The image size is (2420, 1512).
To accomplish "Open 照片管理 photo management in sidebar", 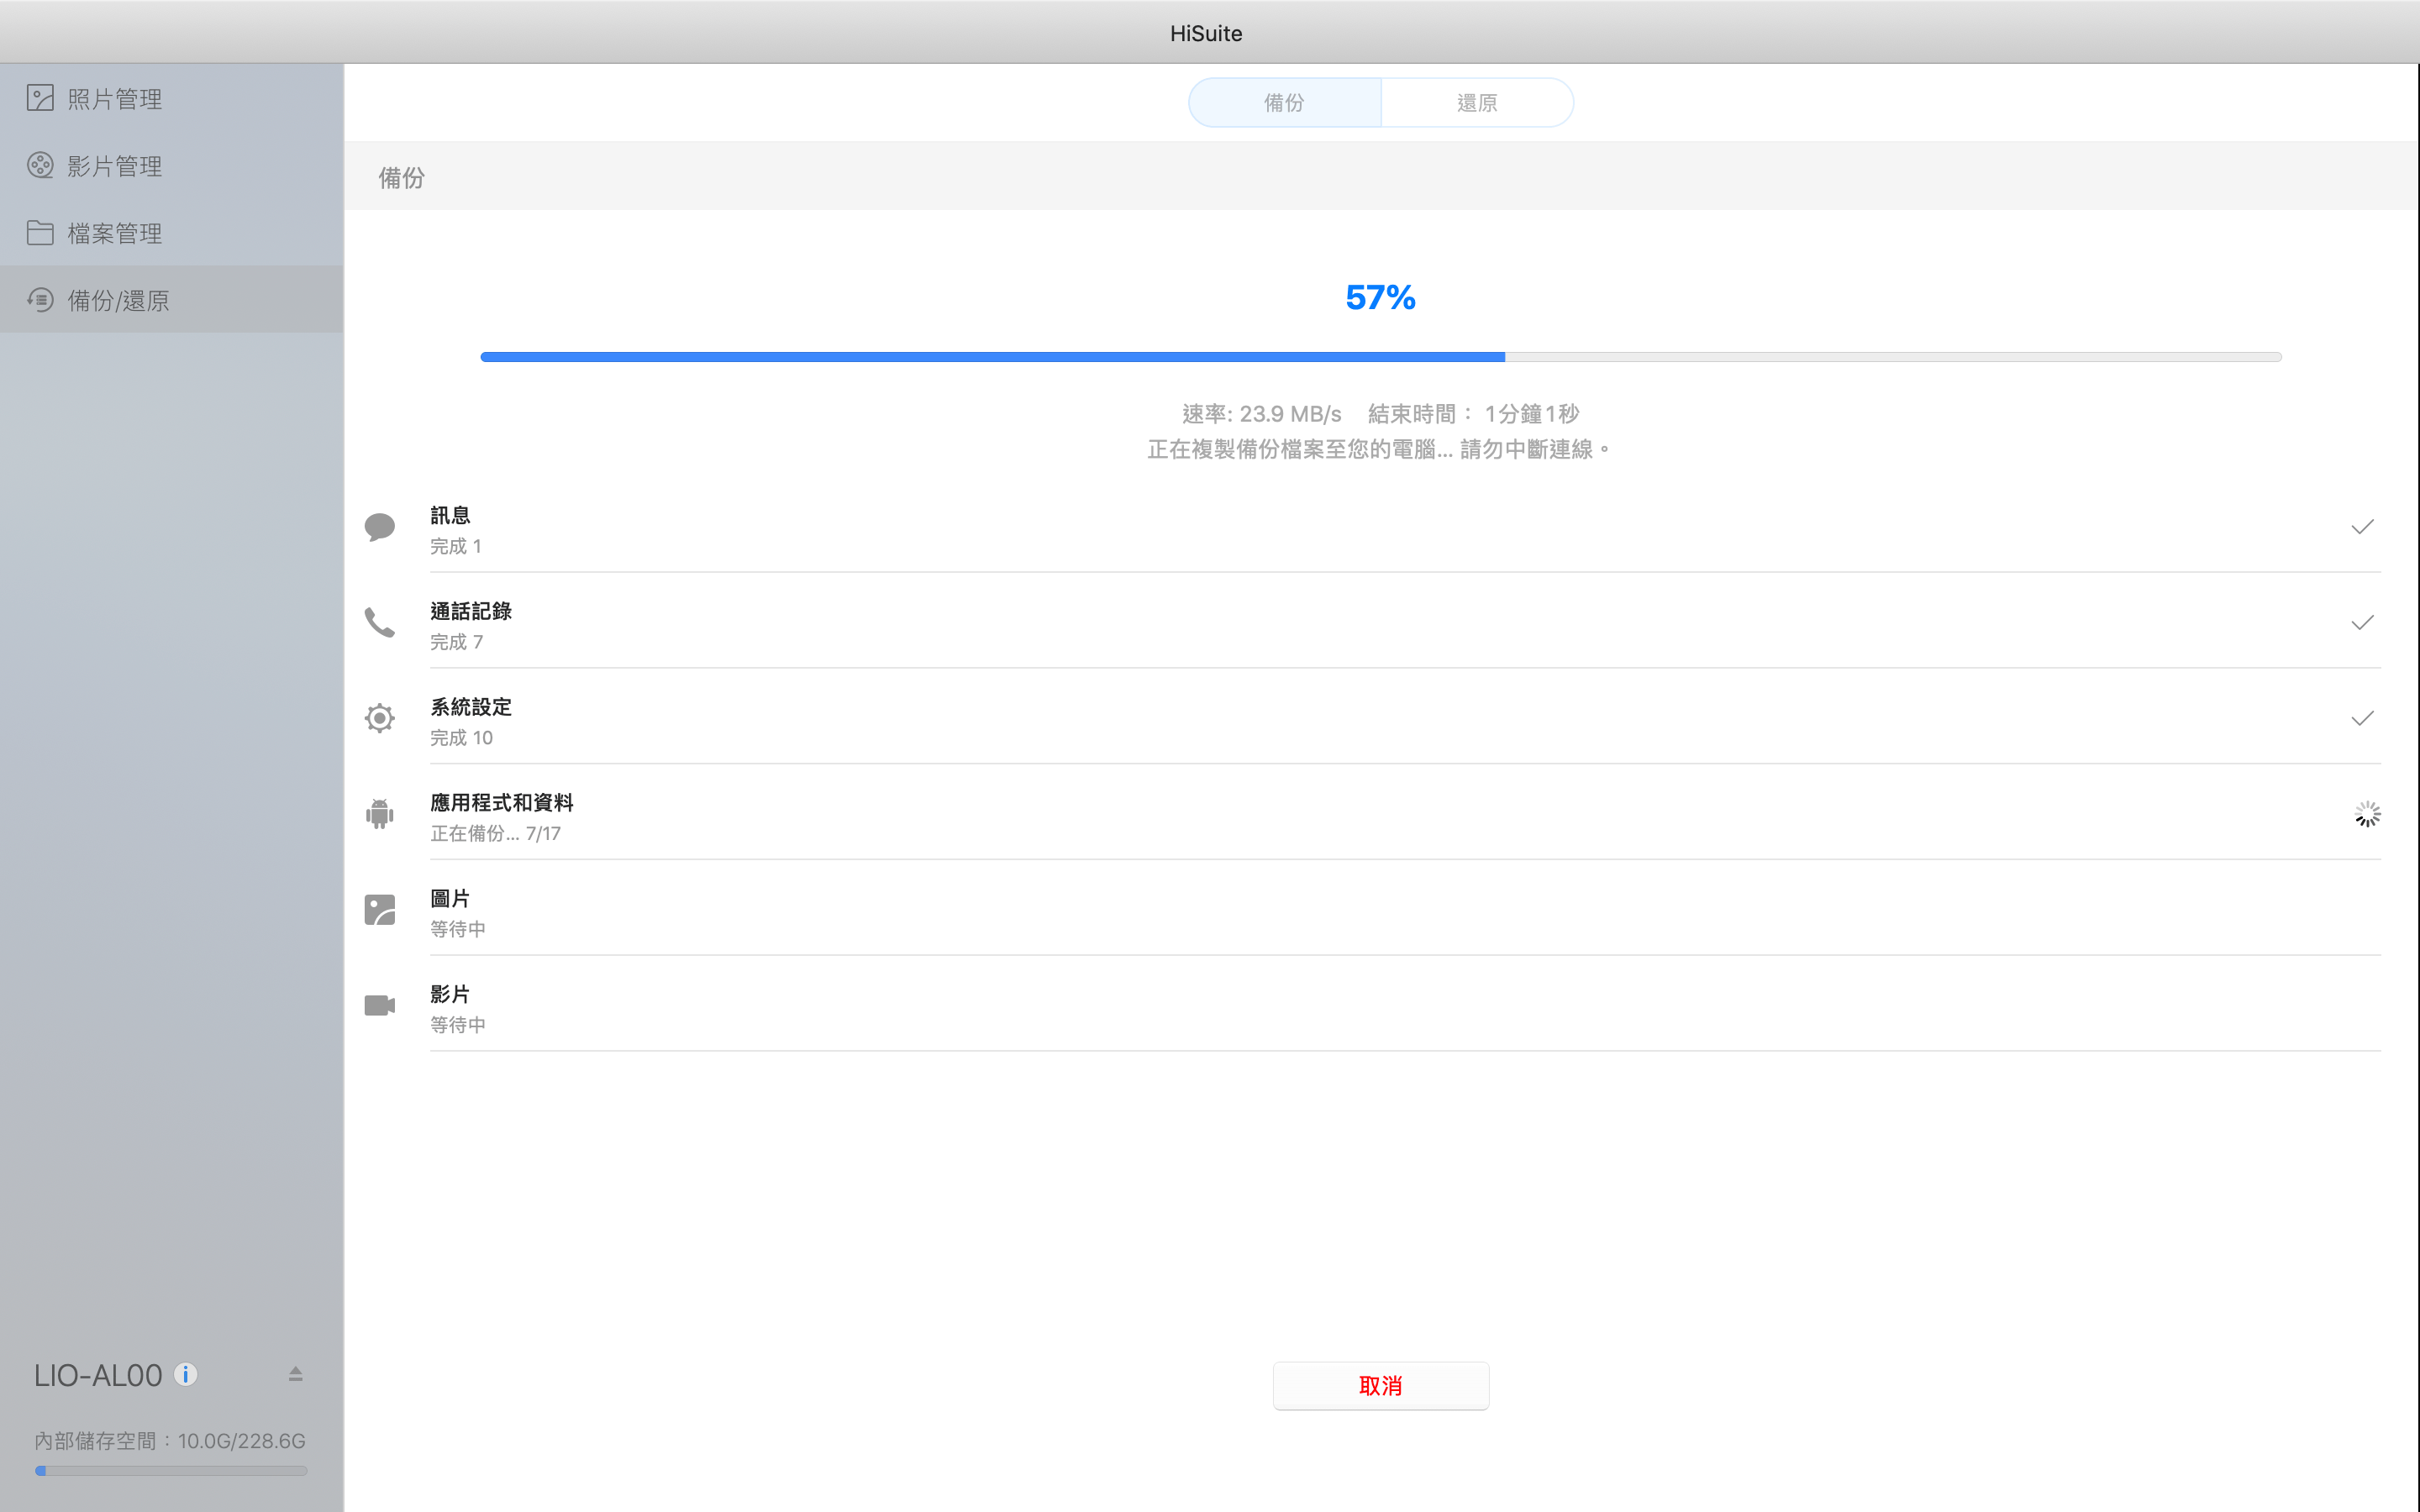I will (171, 98).
